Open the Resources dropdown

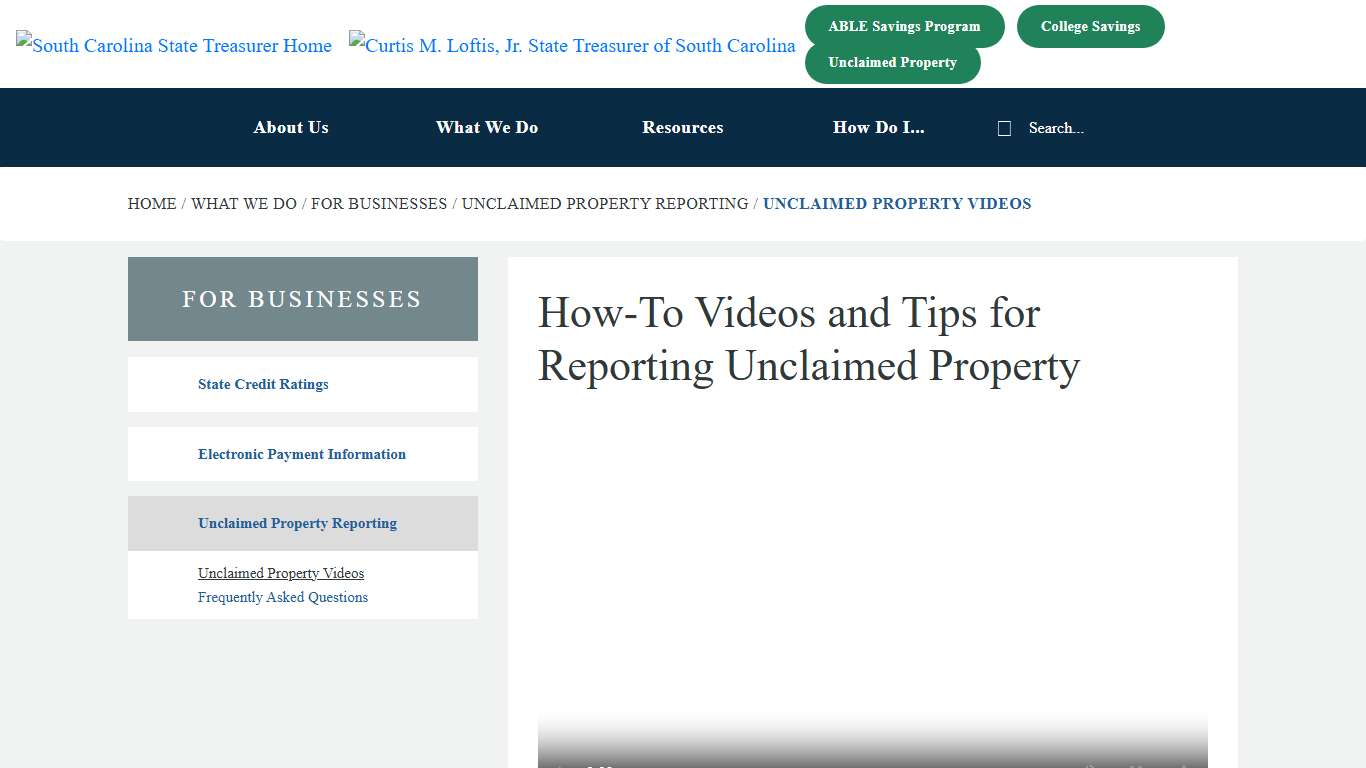point(682,127)
